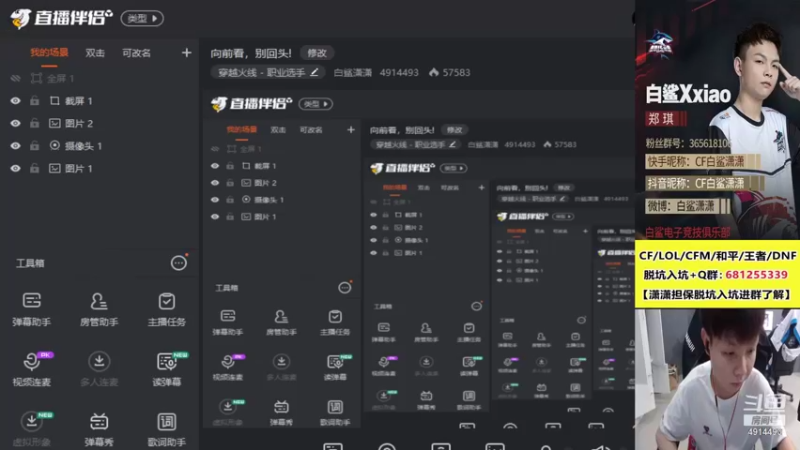
Task: Lock the 图片 1 layer
Action: coord(34,168)
